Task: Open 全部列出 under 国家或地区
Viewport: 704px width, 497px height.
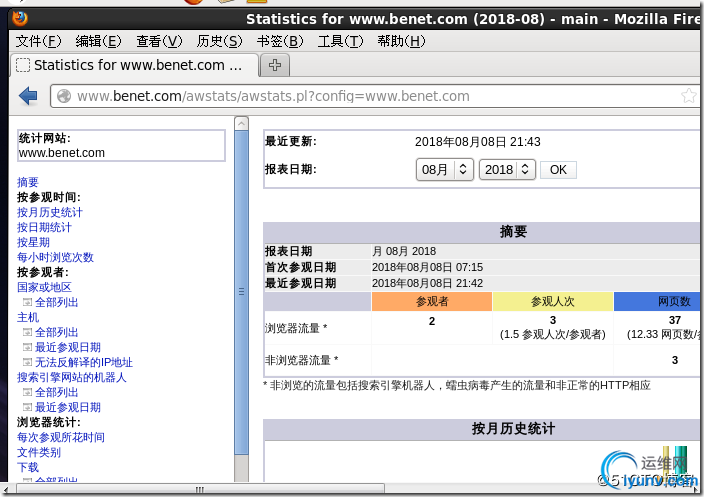Action: [57, 302]
